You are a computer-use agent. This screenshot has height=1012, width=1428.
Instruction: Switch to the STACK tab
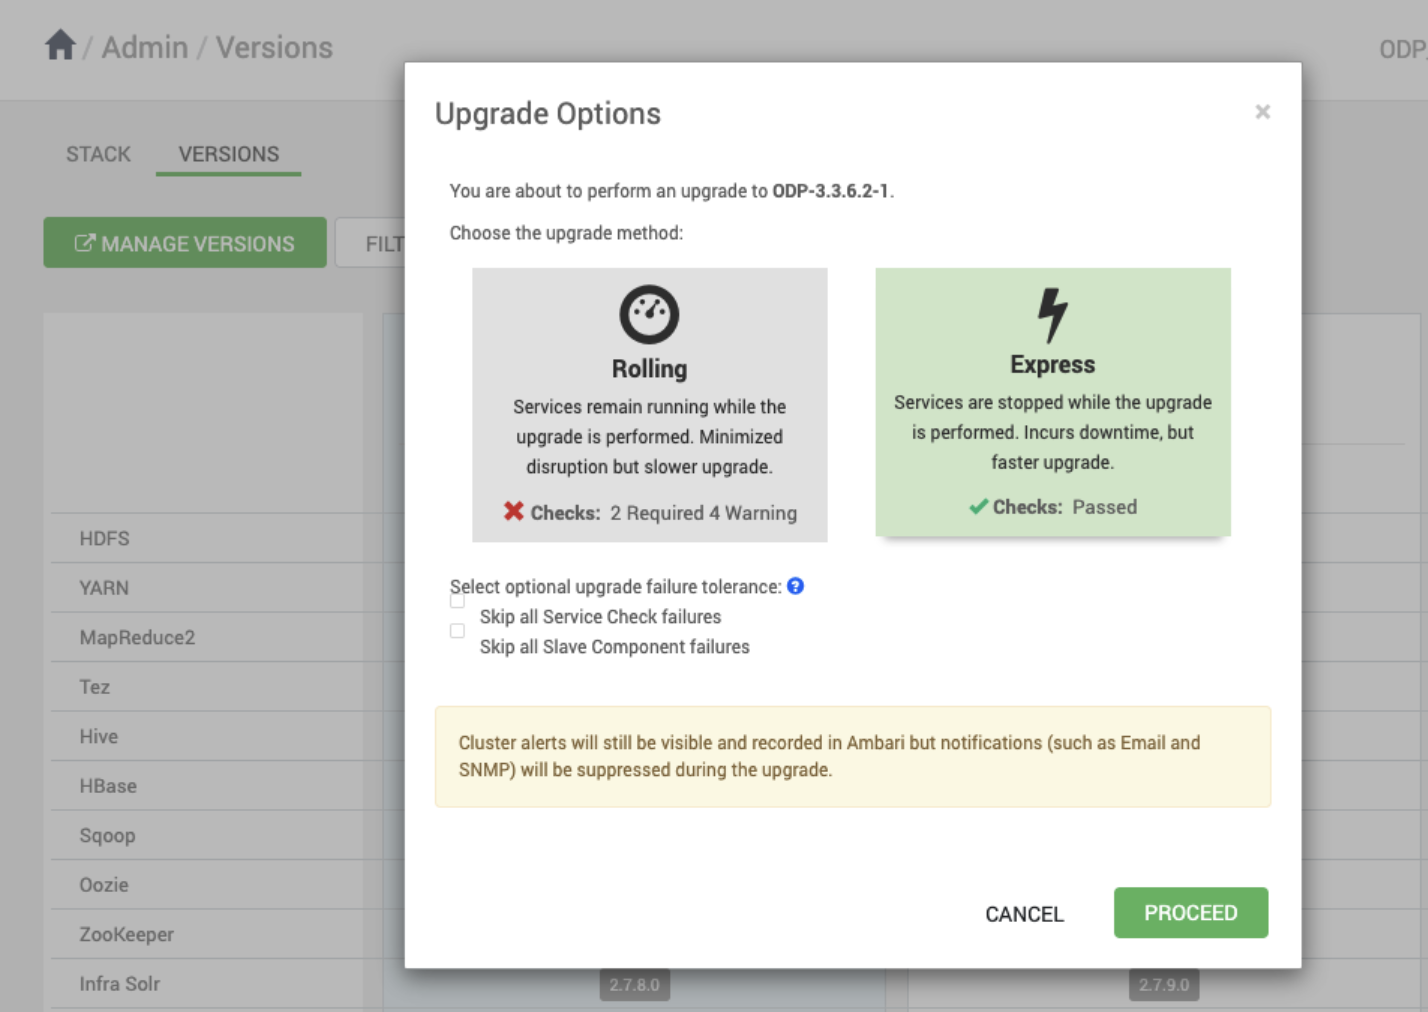point(98,154)
